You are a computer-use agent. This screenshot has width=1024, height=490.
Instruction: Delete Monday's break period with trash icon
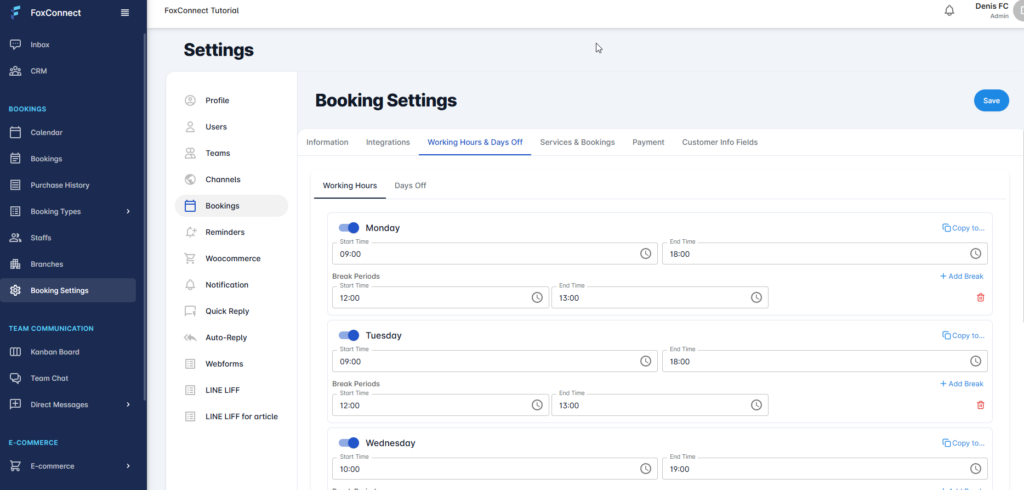pos(980,297)
